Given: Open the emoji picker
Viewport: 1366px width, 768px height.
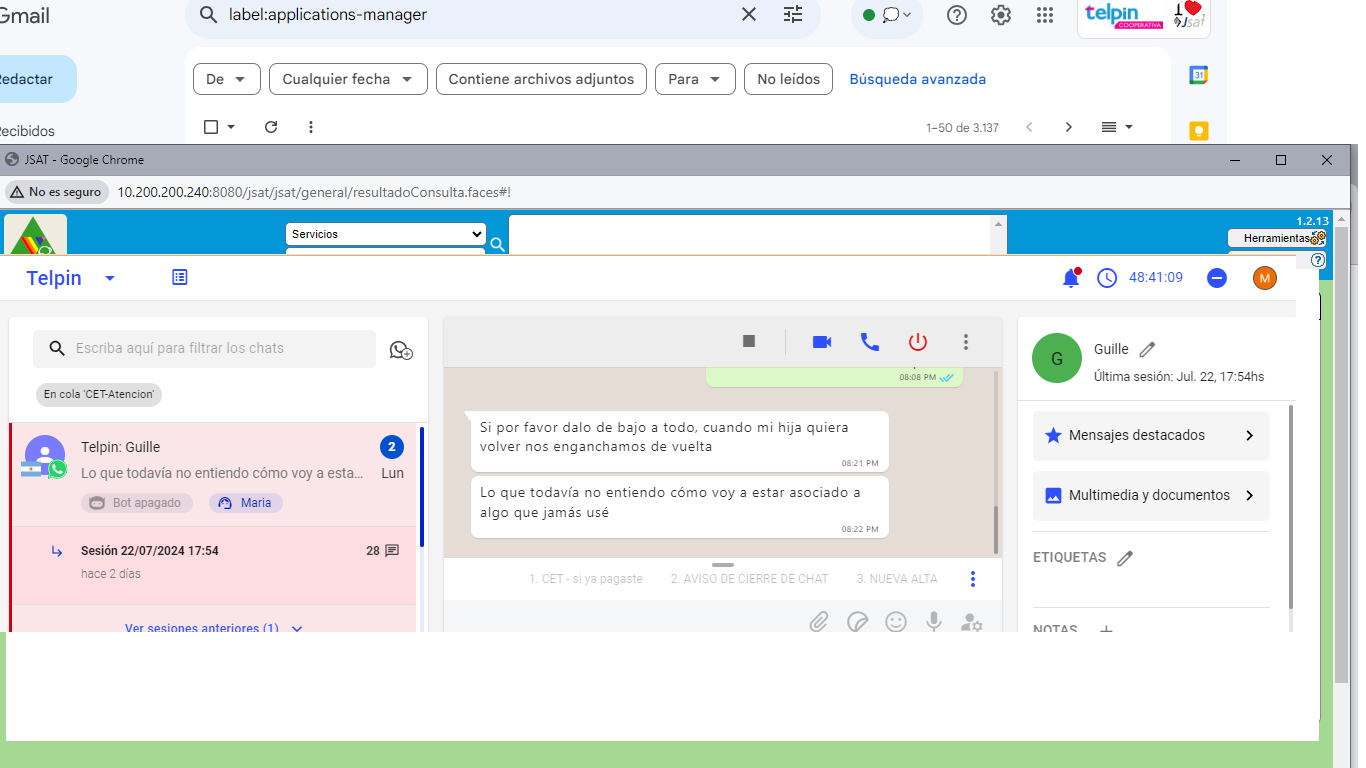Looking at the screenshot, I should (x=896, y=622).
